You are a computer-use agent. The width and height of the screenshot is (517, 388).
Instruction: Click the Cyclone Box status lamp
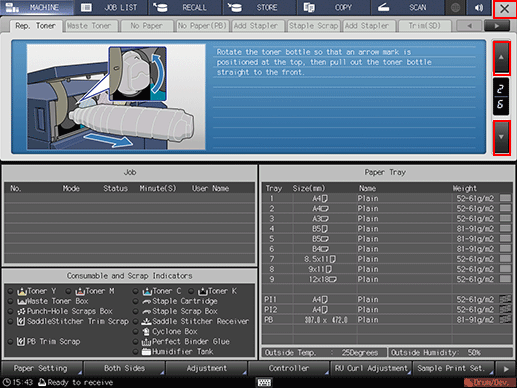135,332
